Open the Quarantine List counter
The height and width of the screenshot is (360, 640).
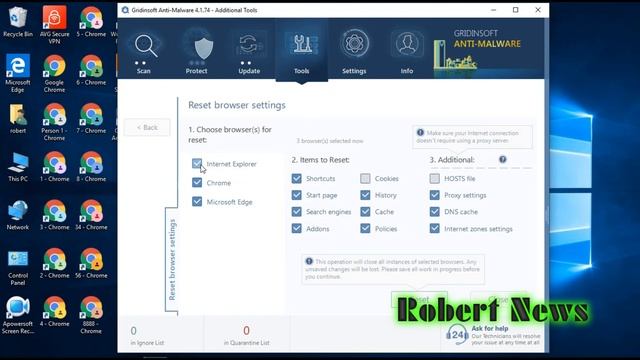[247, 336]
